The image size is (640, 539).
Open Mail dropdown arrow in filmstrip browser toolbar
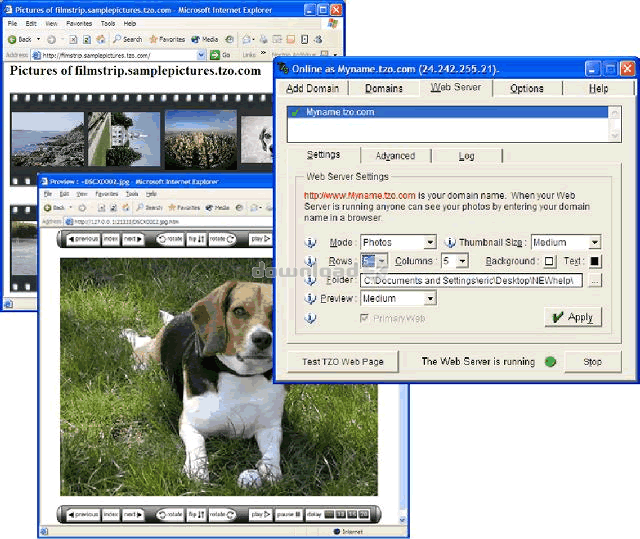pyautogui.click(x=253, y=40)
